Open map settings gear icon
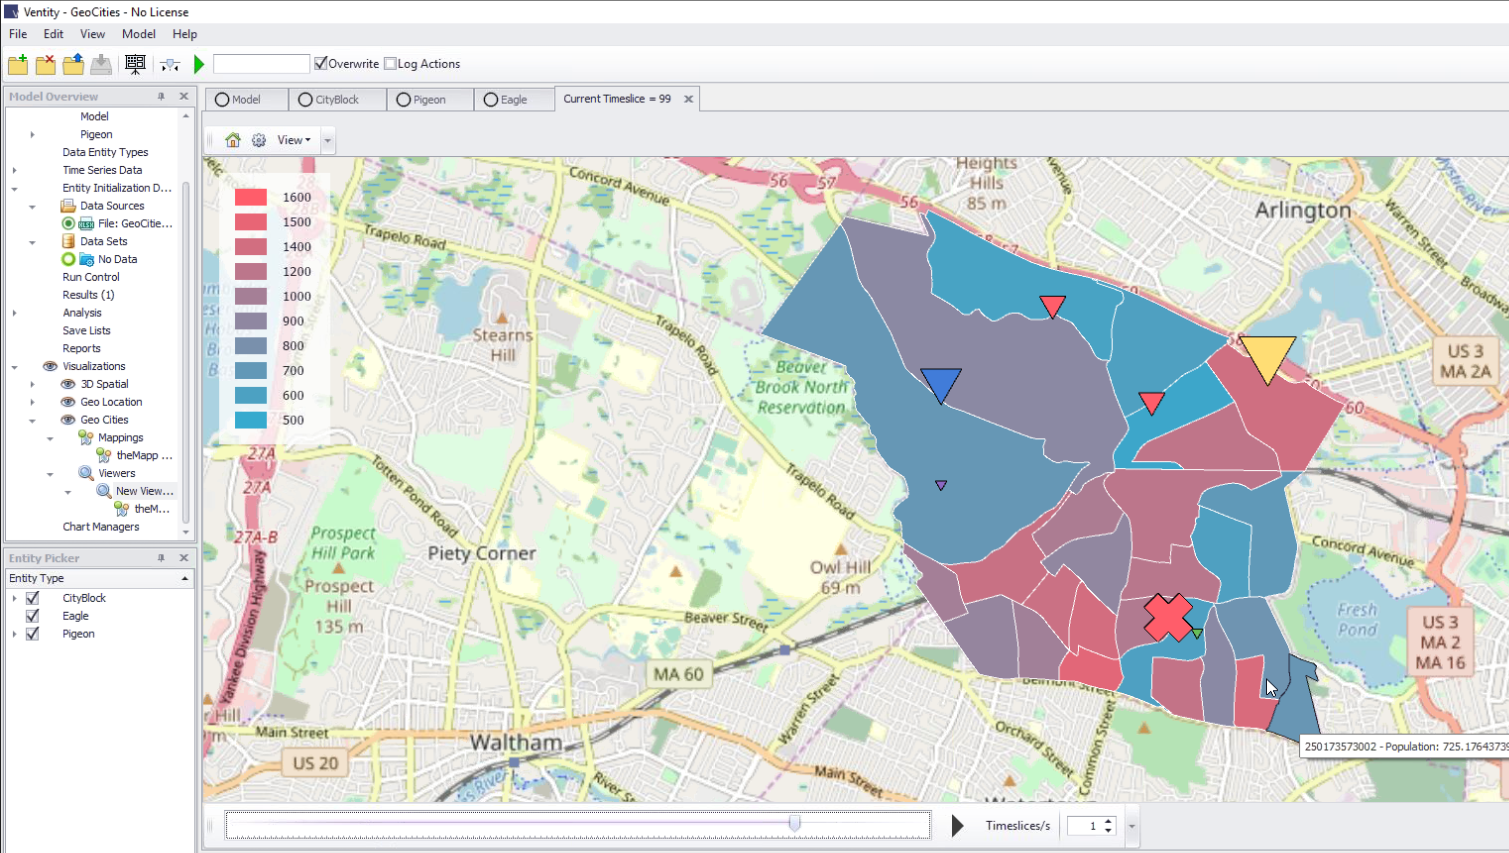 [x=259, y=140]
